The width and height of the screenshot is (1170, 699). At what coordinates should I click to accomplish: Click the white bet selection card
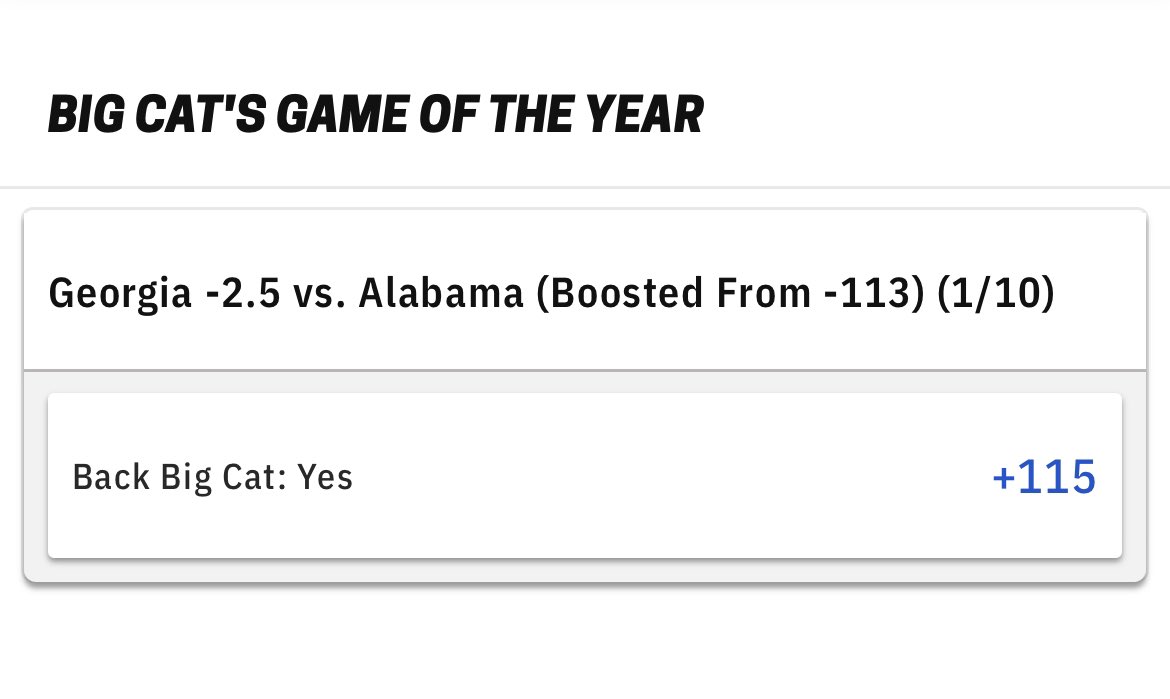[585, 475]
